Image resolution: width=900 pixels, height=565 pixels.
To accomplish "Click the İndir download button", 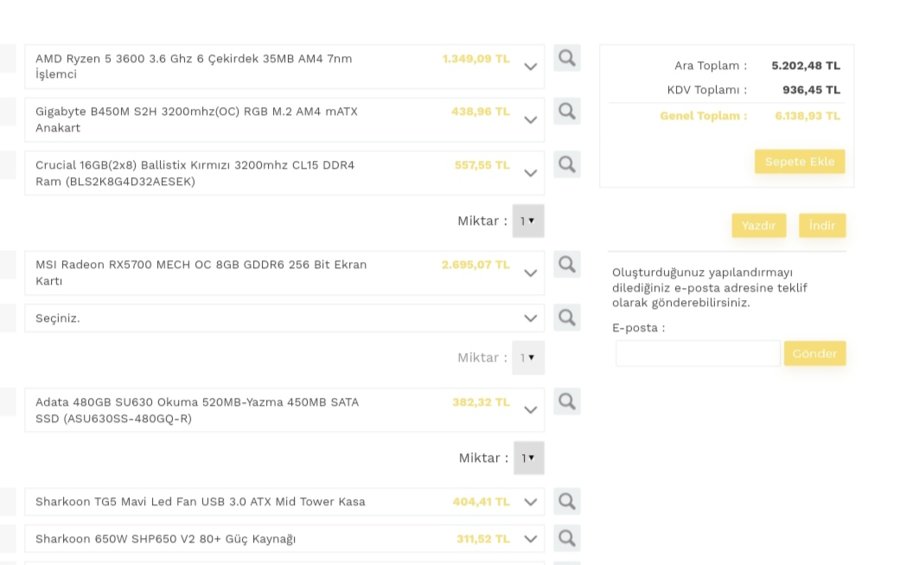I will 822,226.
